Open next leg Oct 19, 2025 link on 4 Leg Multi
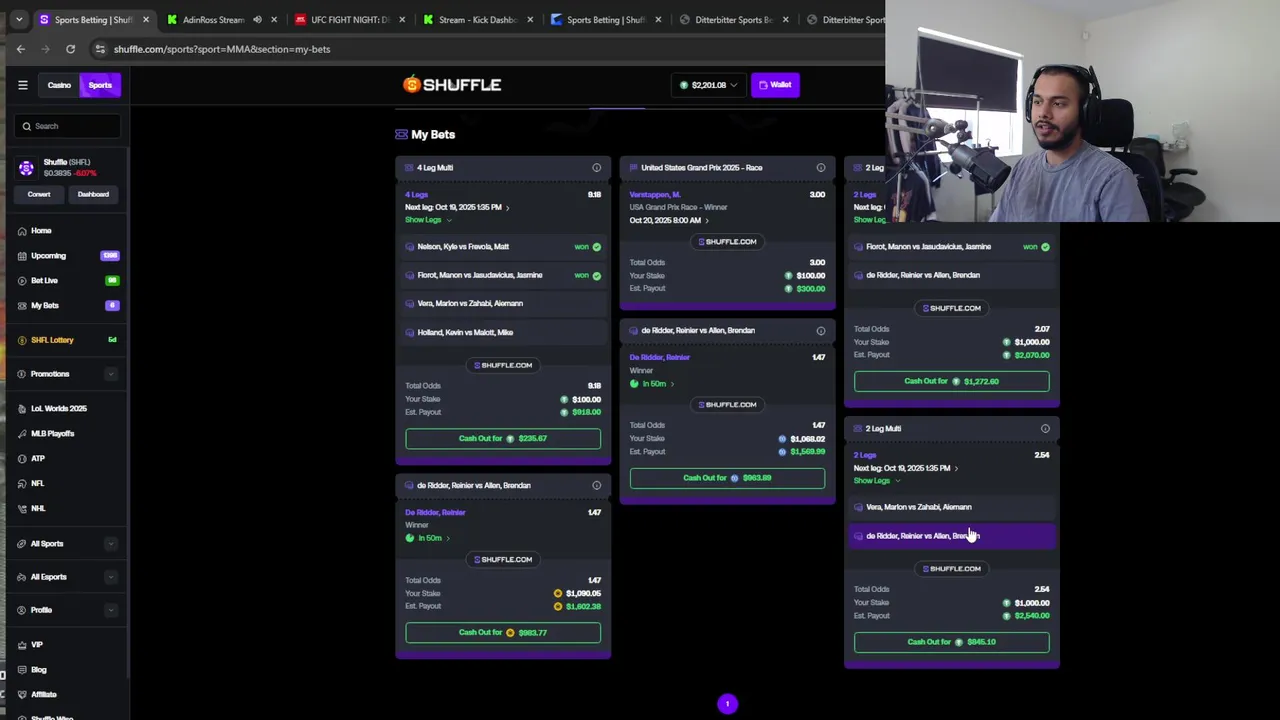1280x720 pixels. (x=457, y=207)
